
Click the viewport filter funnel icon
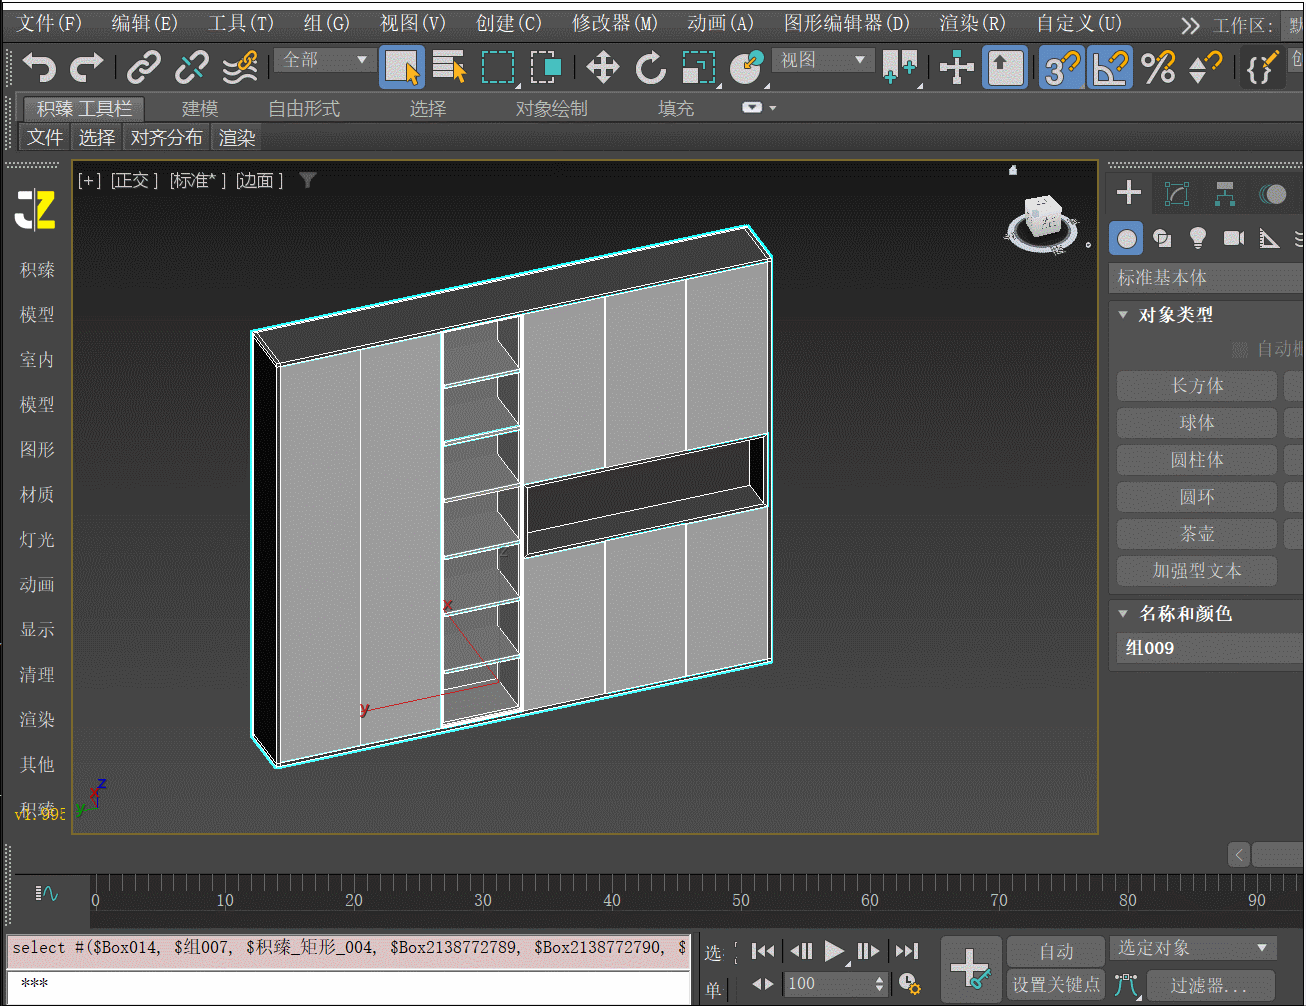[308, 180]
